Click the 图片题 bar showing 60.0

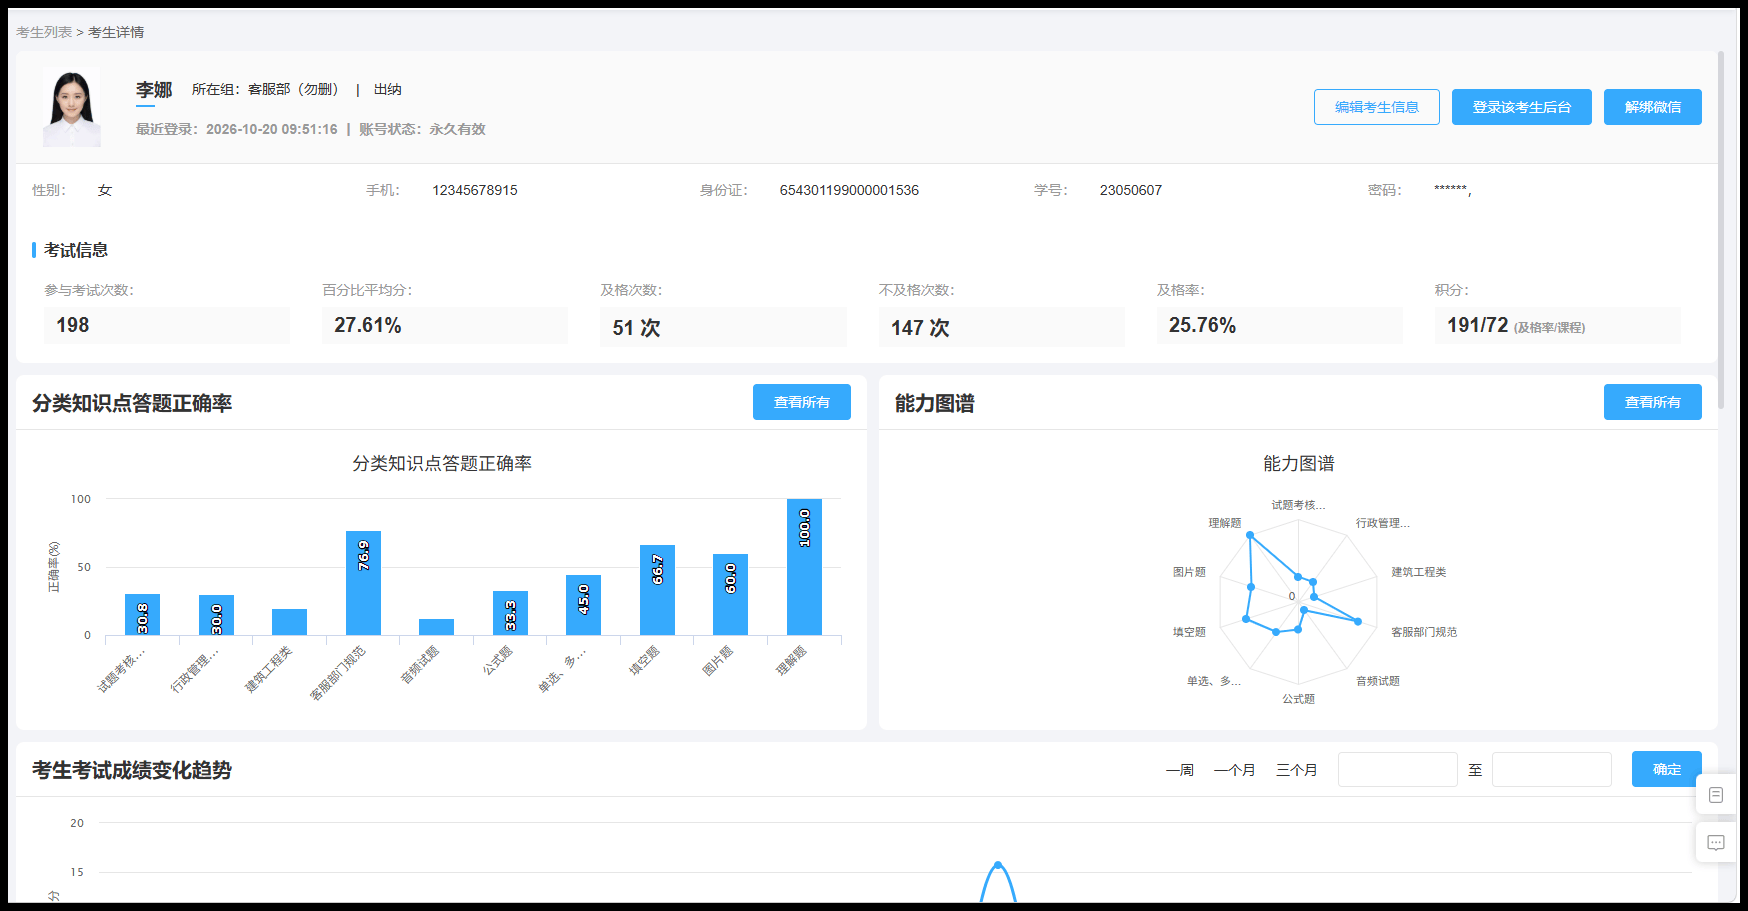pos(730,594)
